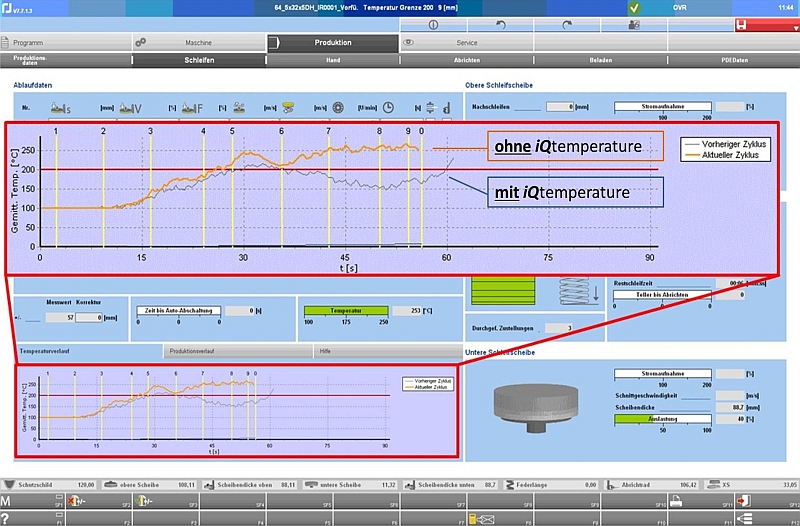Screen dimensions: 800x526
Task: Switch to the Produktionsverlauf chart tab
Action: 238,351
